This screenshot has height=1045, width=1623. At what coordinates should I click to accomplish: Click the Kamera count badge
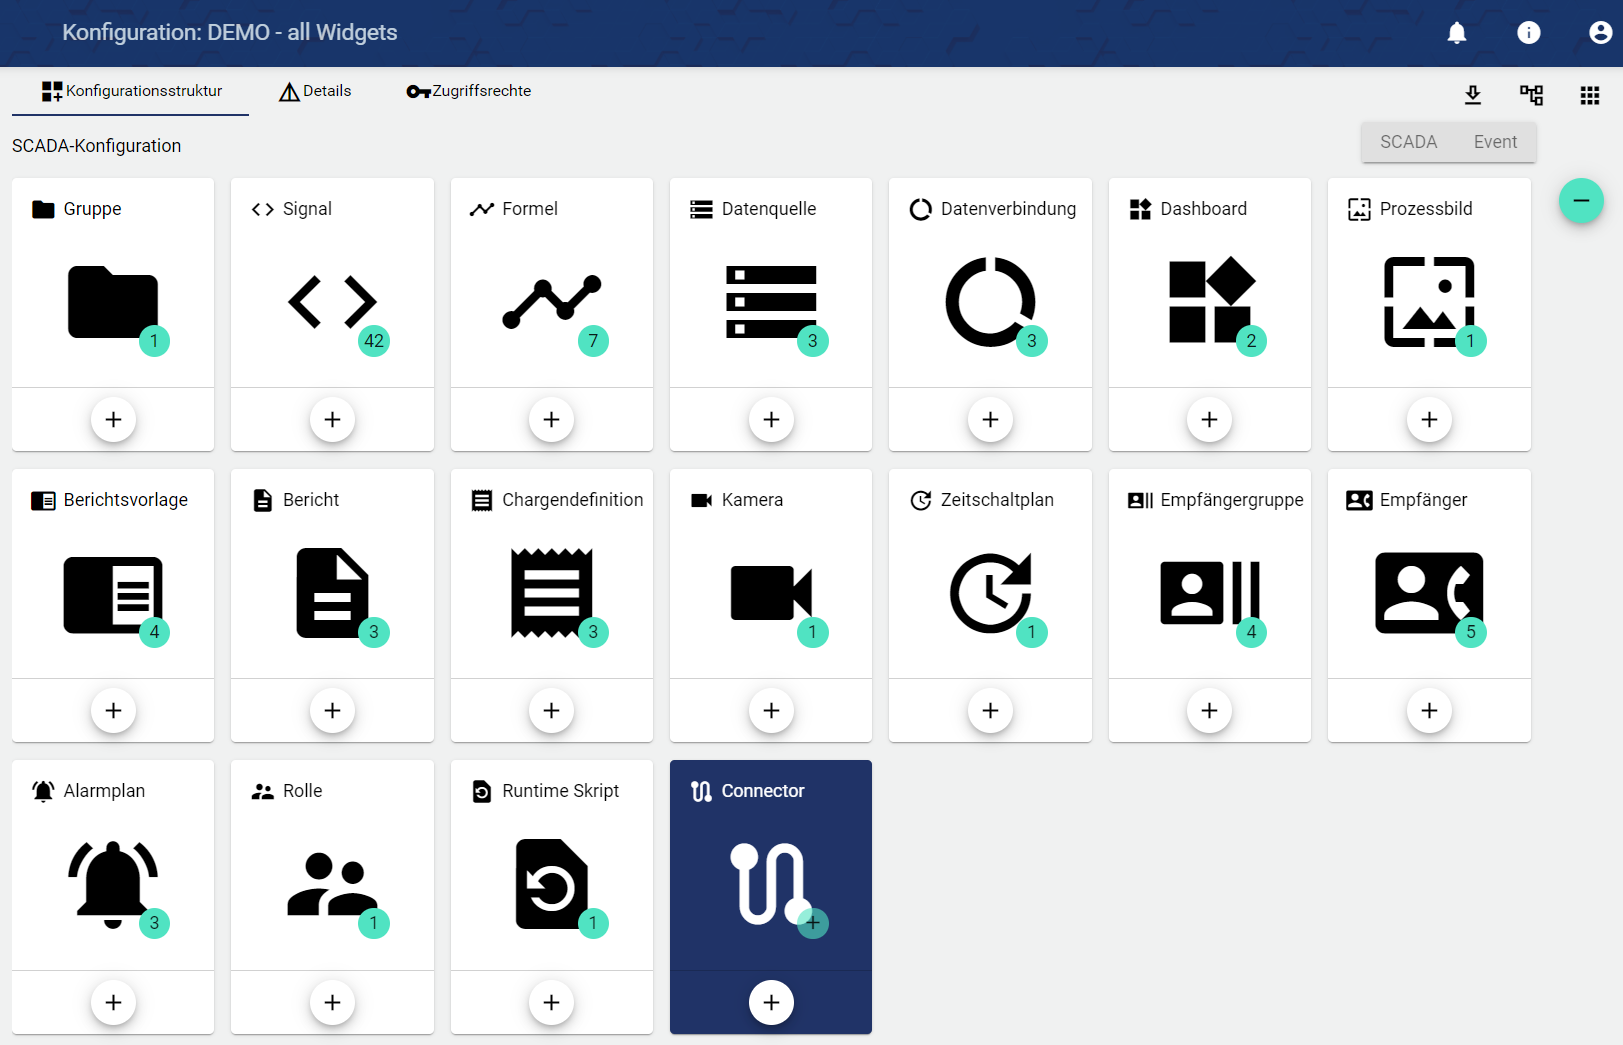coord(812,632)
